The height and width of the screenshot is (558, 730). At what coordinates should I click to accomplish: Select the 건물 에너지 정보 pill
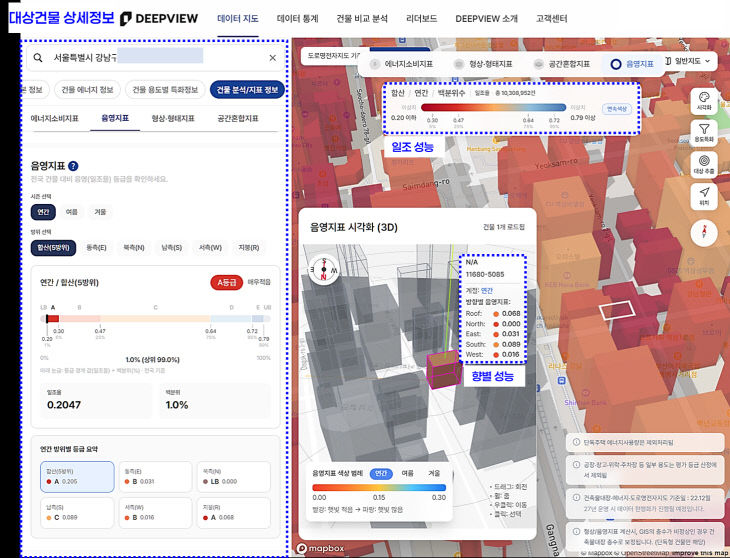tap(88, 89)
